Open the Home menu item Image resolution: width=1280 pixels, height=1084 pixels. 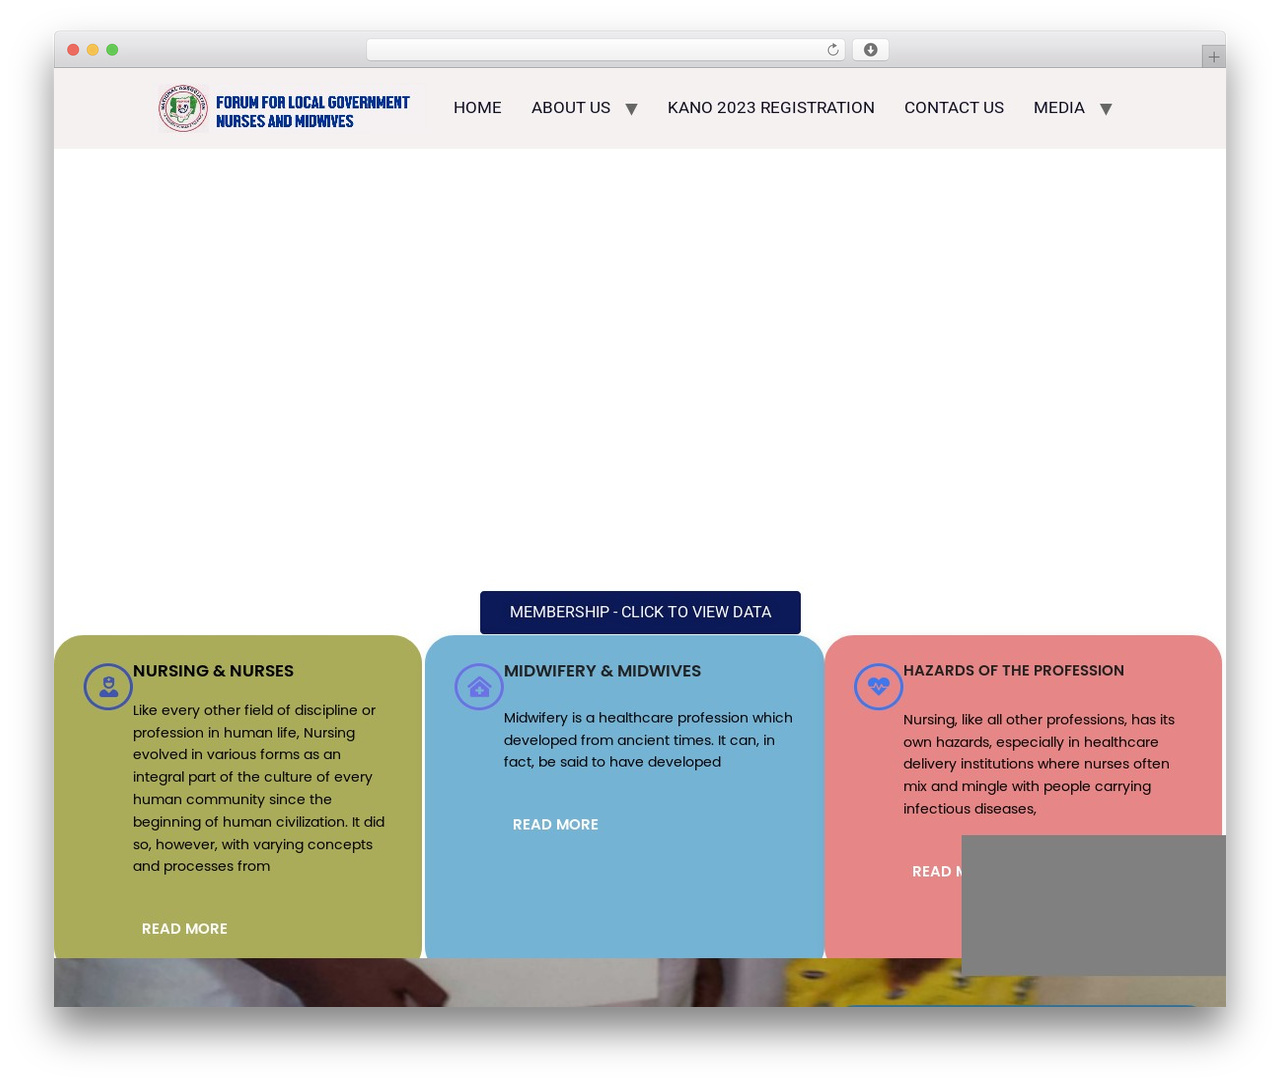click(477, 108)
